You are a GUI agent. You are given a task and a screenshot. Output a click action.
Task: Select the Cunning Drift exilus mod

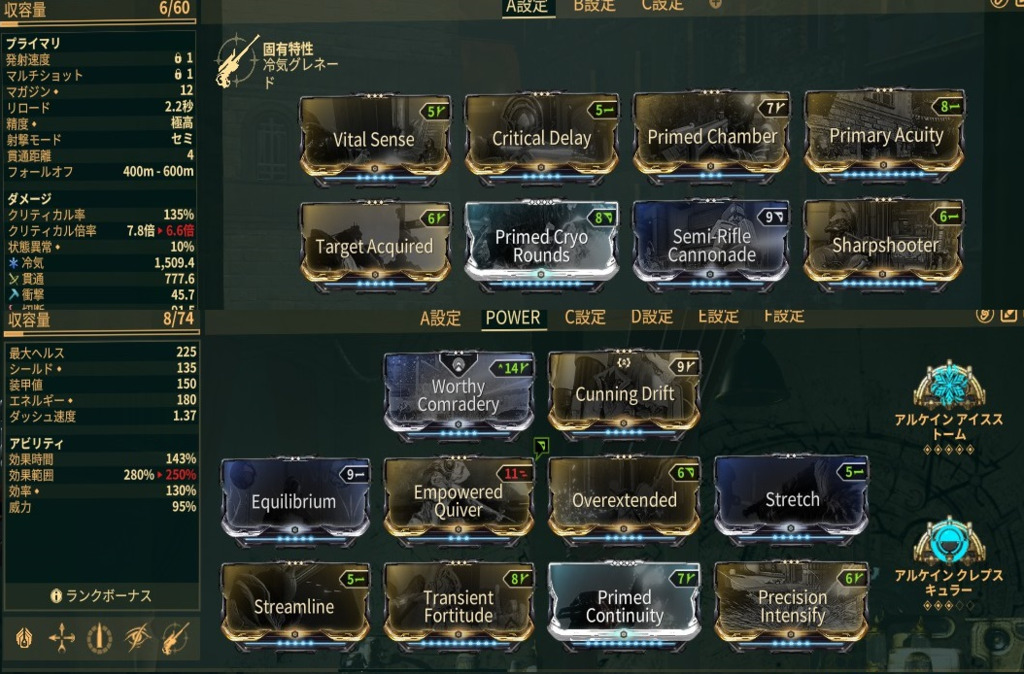coord(624,394)
